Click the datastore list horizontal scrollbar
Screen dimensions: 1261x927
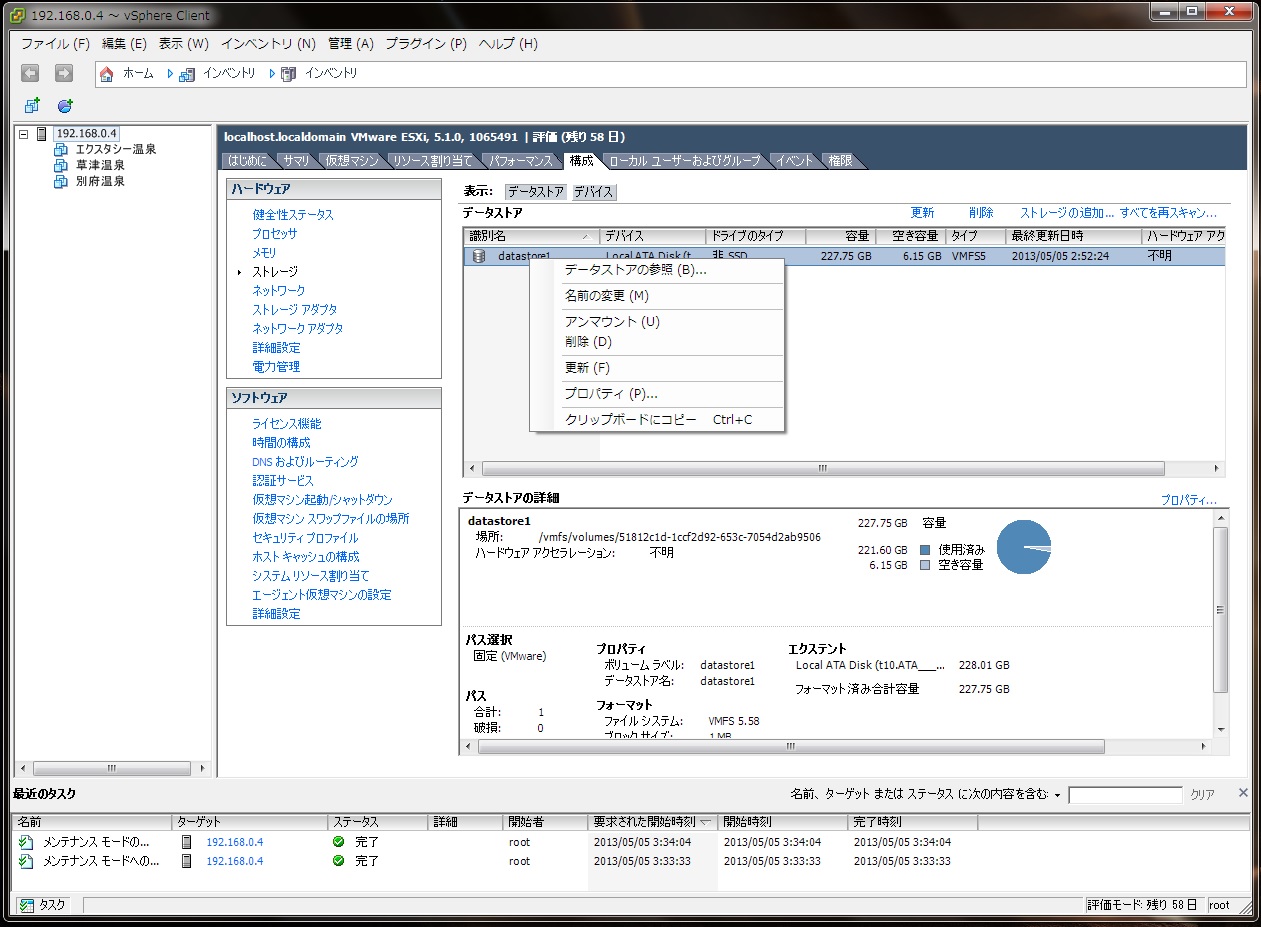coord(822,468)
